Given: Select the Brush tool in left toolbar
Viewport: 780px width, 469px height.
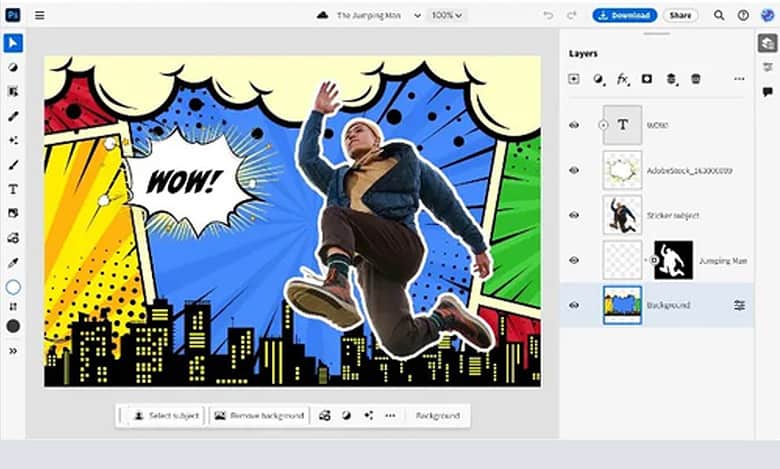Looking at the screenshot, I should [13, 165].
